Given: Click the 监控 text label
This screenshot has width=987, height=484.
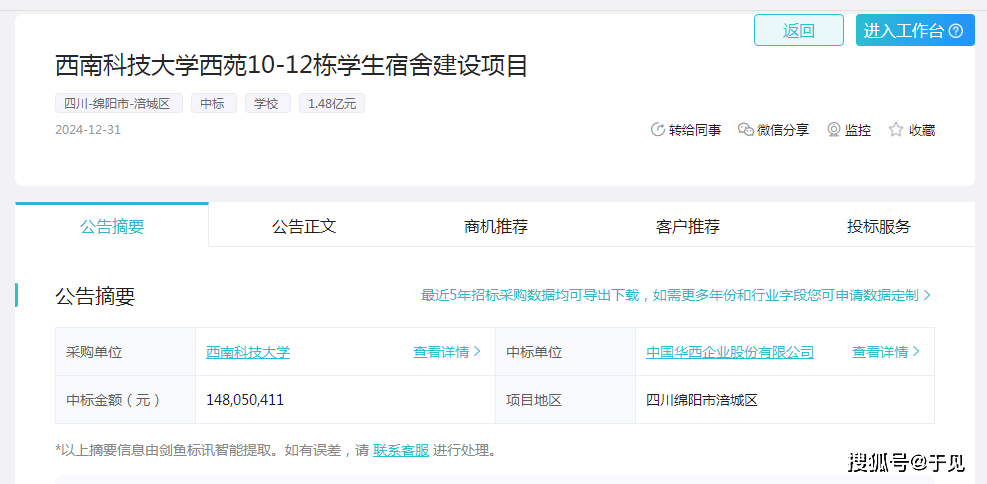Looking at the screenshot, I should (858, 130).
